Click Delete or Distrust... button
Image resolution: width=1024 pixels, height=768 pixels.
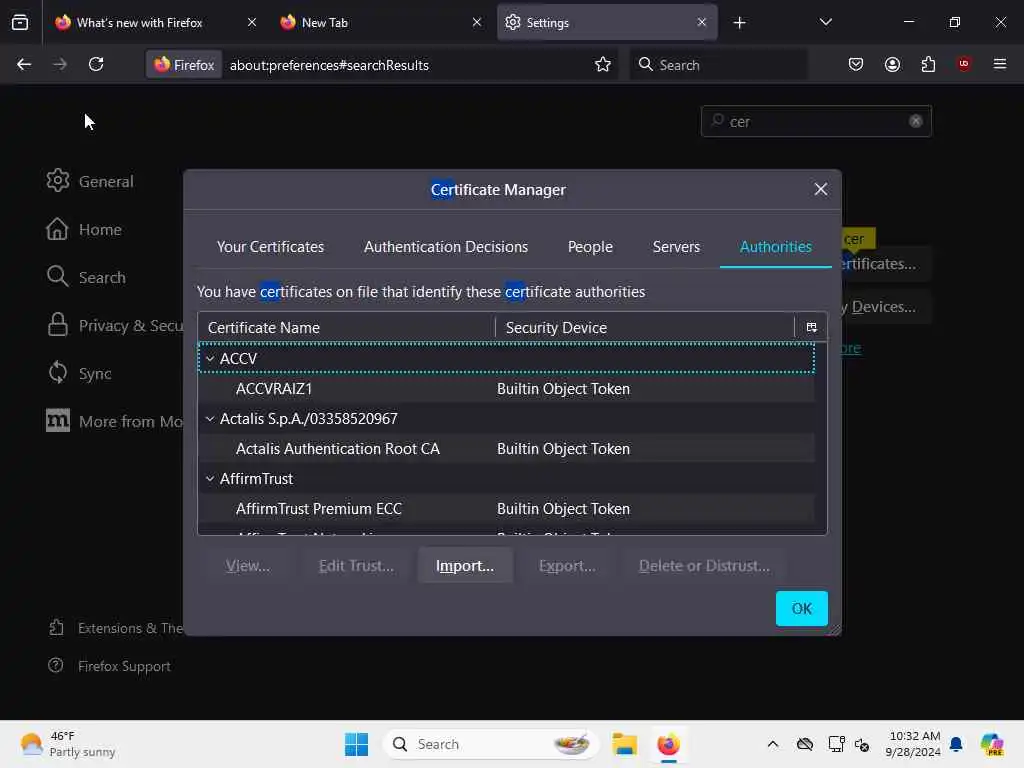tap(704, 566)
